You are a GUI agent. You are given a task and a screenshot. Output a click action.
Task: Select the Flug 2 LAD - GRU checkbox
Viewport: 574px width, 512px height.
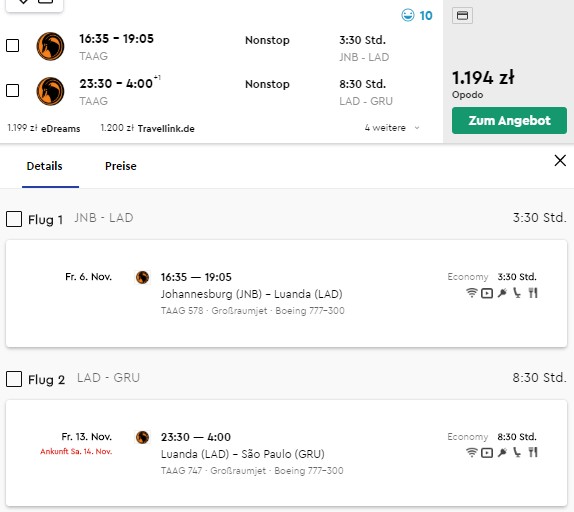click(x=14, y=379)
